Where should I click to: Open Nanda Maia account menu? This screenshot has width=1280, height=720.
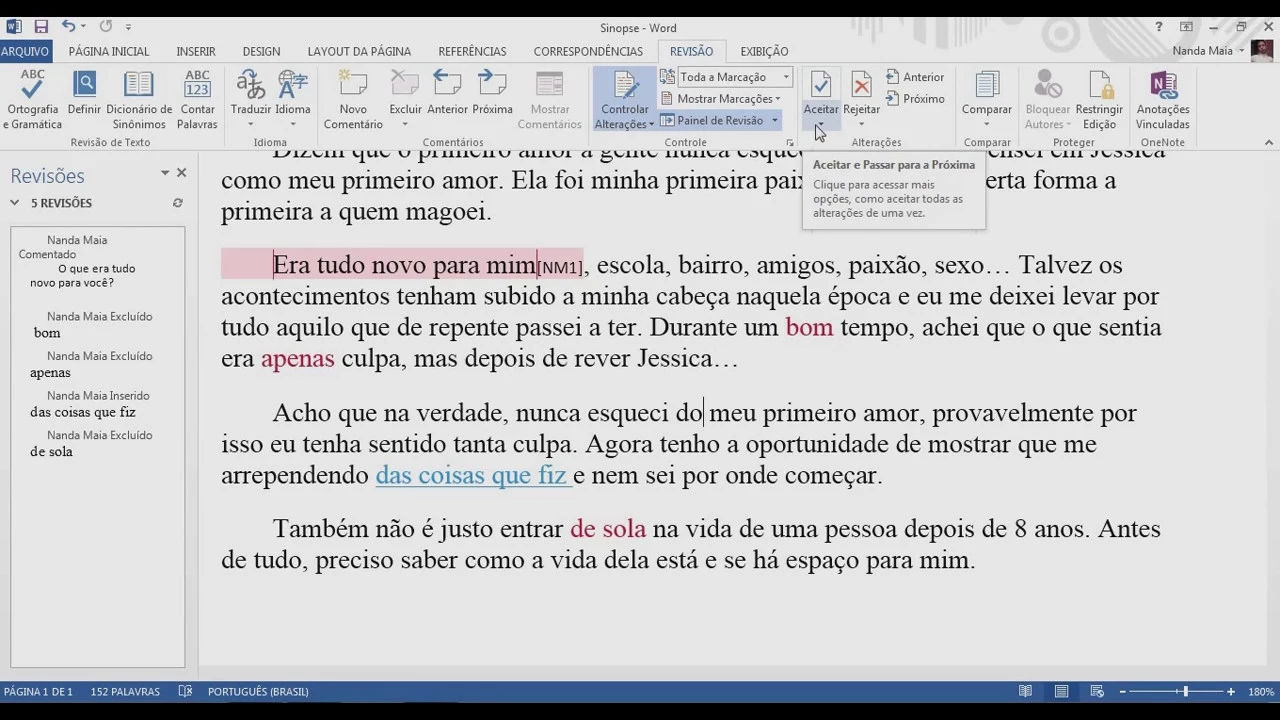tap(1209, 51)
